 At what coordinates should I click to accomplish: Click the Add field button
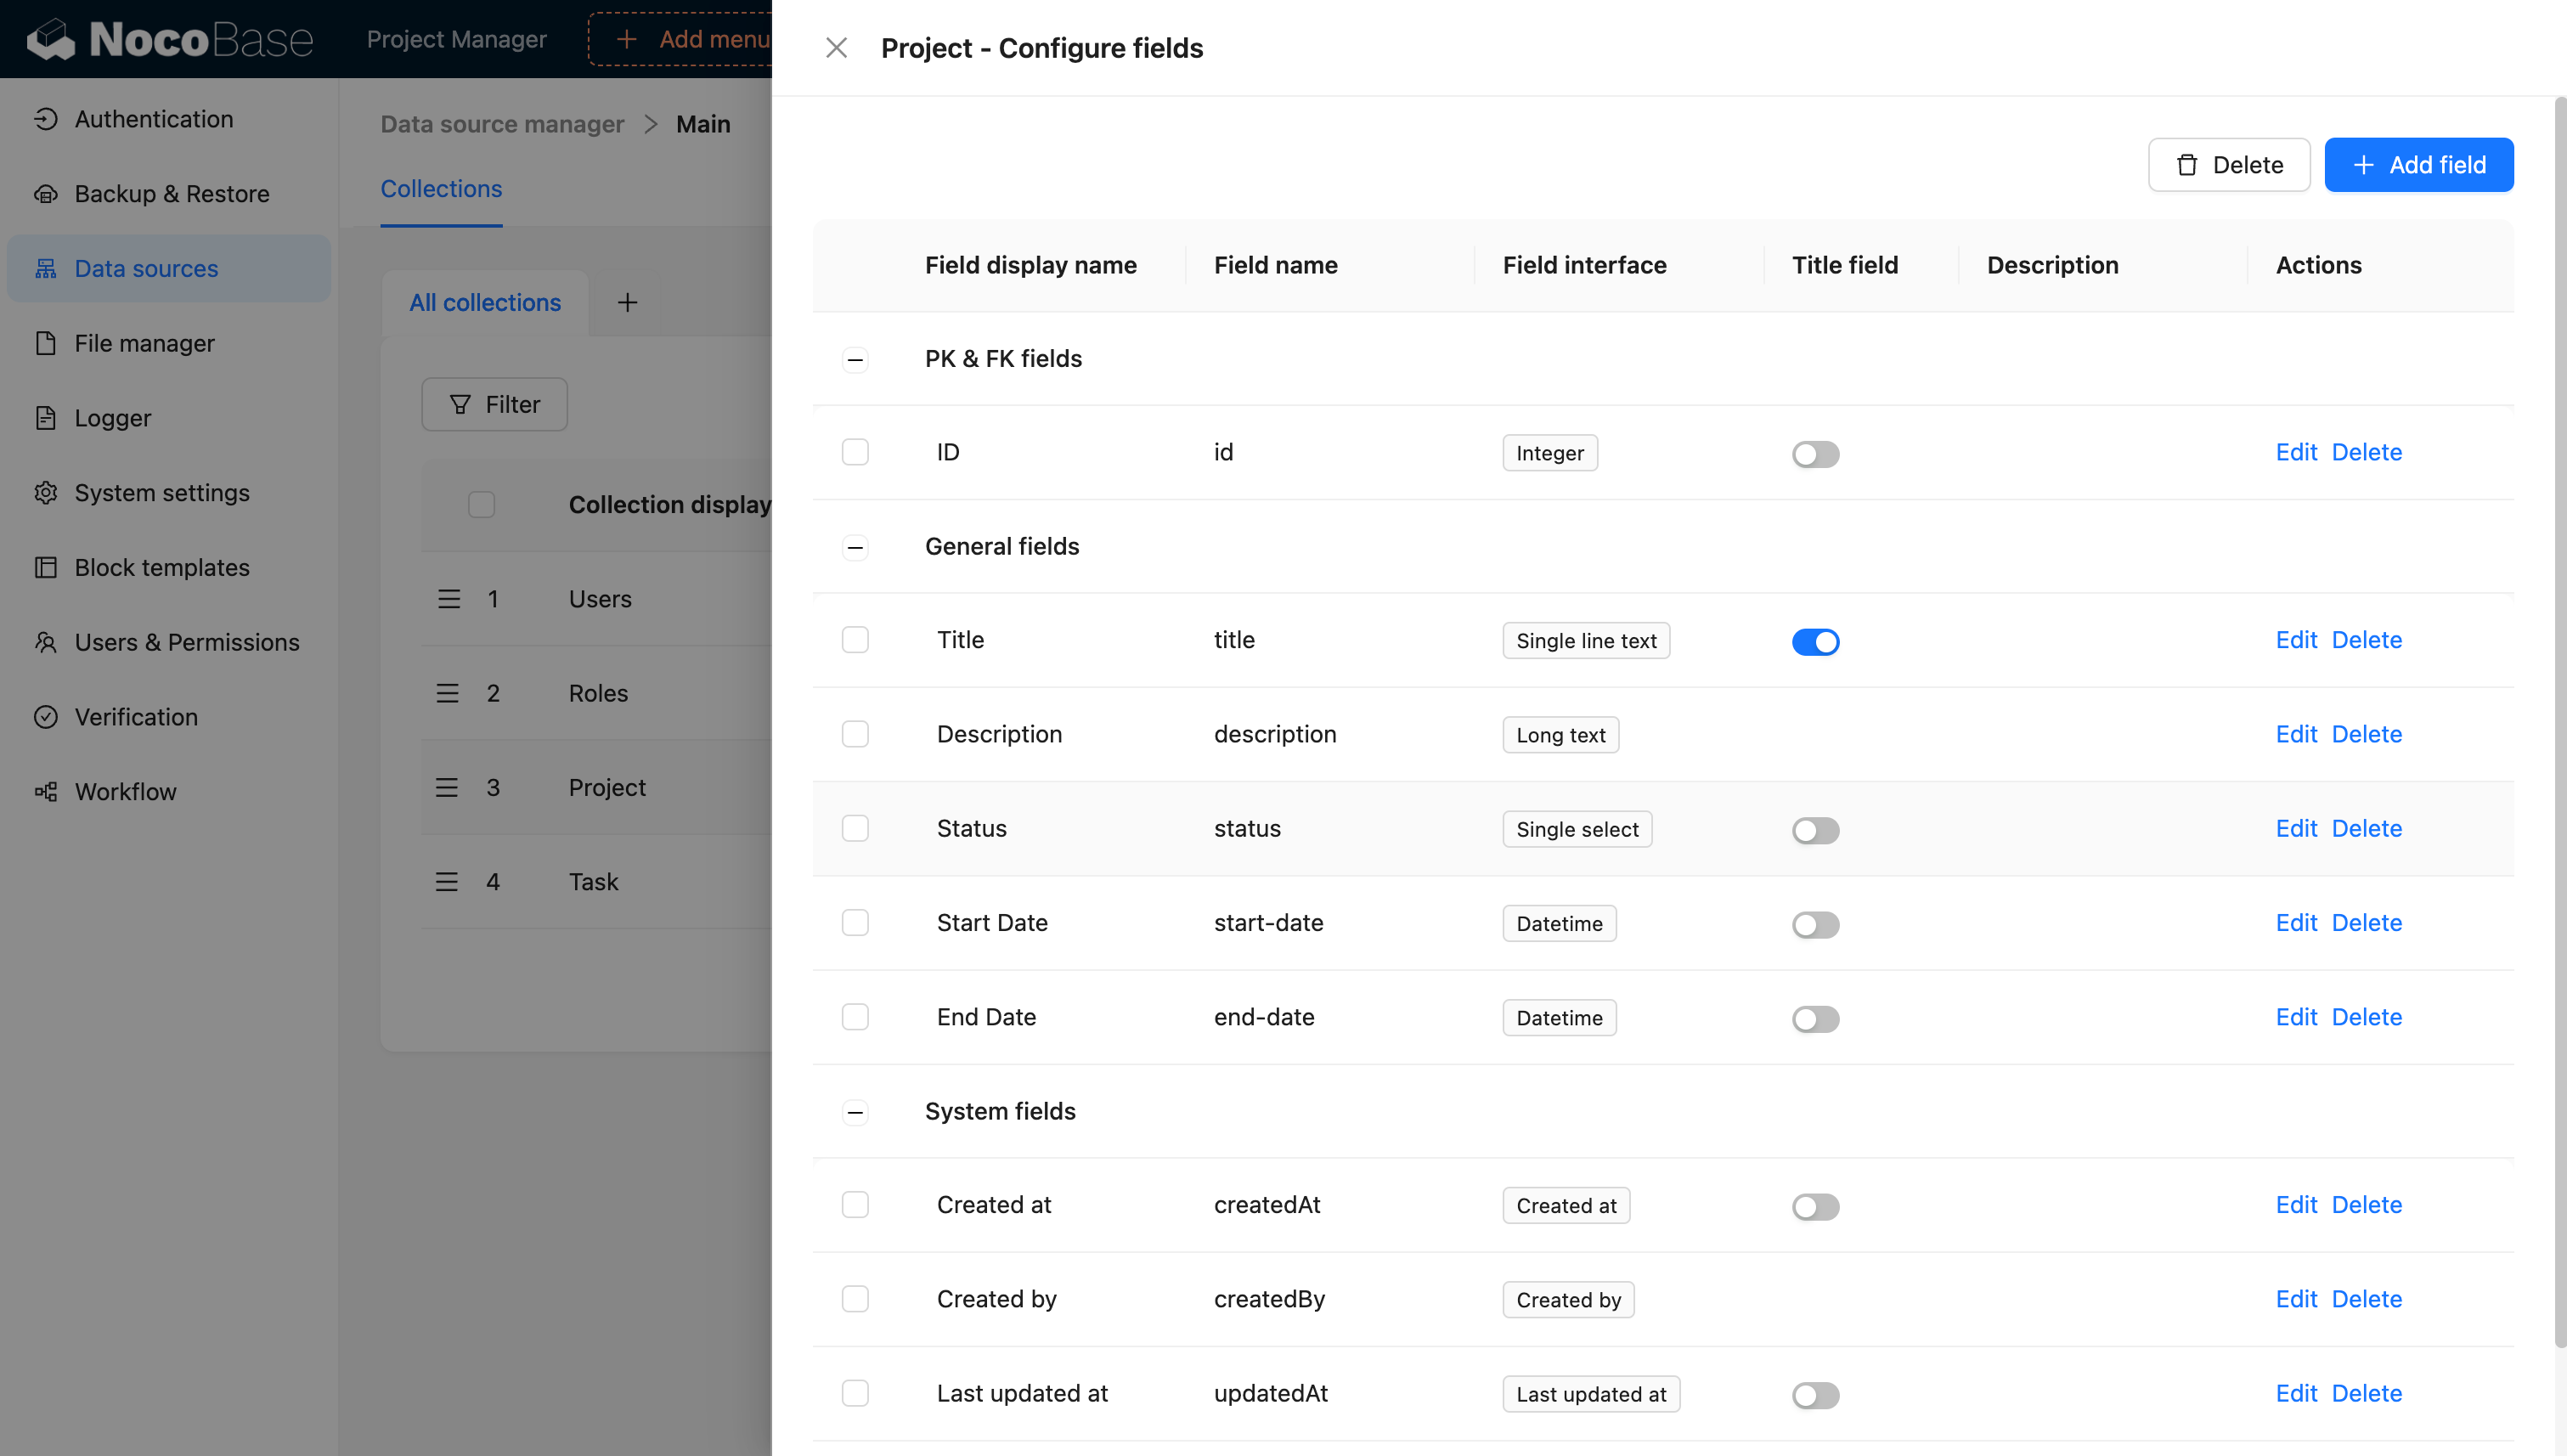click(x=2419, y=164)
